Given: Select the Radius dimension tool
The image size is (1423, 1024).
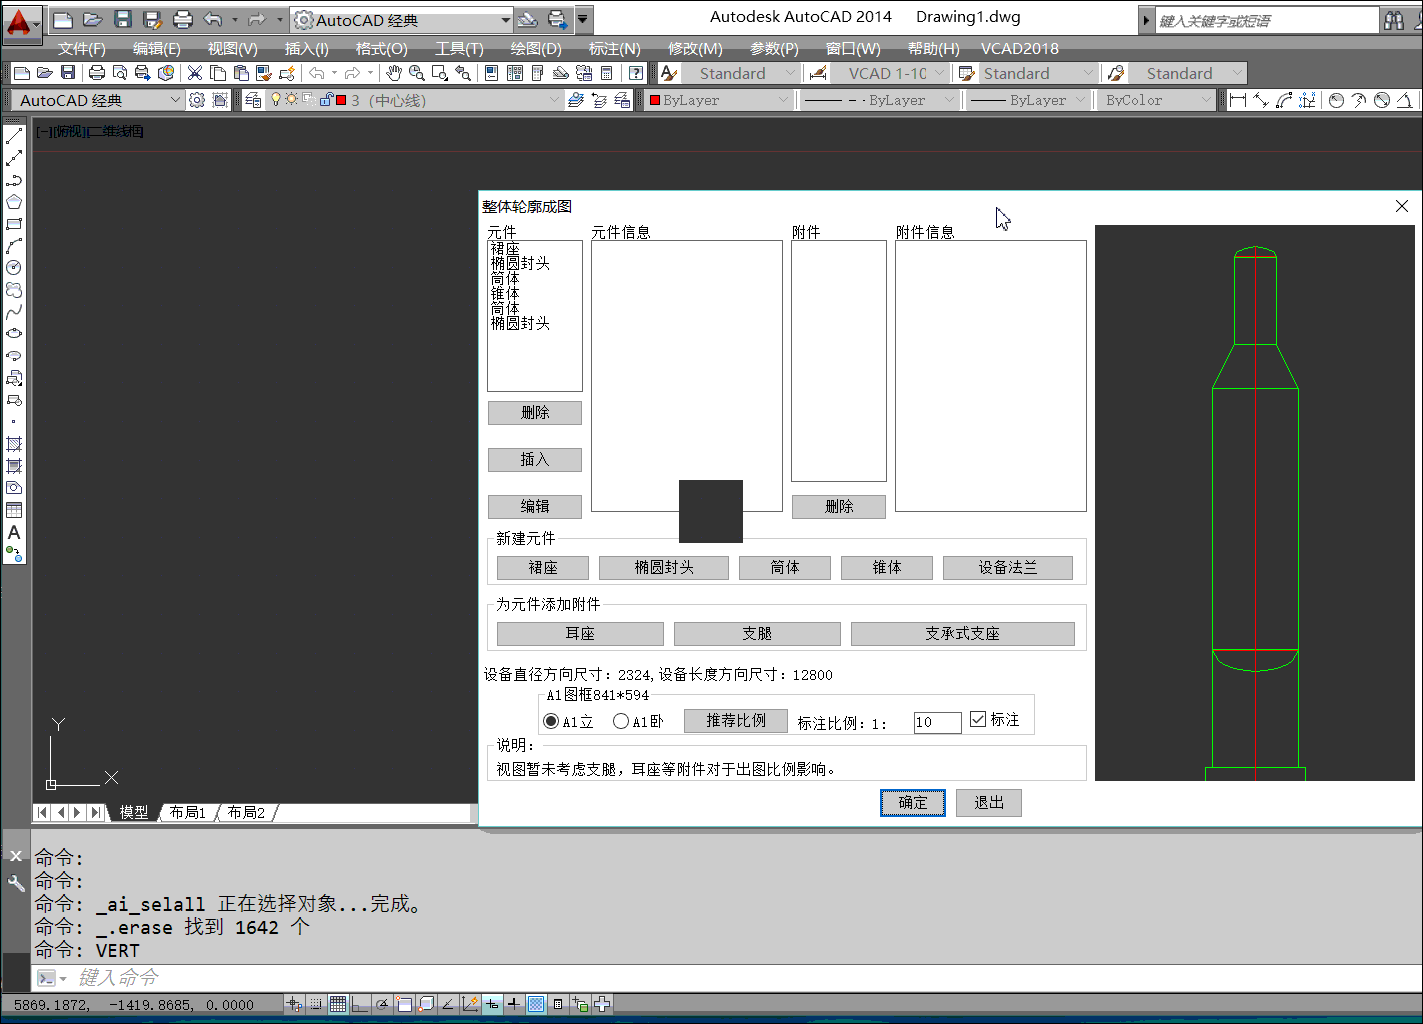Looking at the screenshot, I should click(1336, 100).
